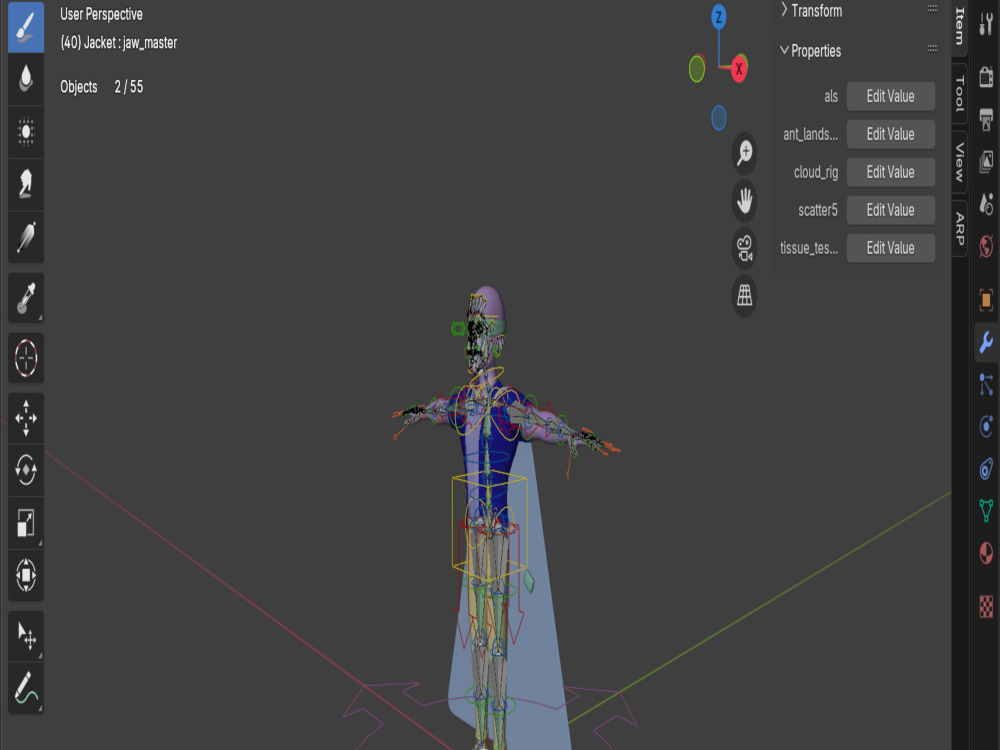Select the Rotate tool
Screen dimensions: 1000x750
coord(26,471)
